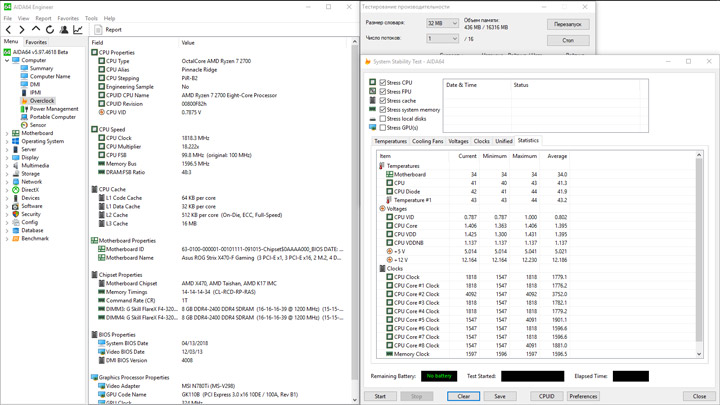Open the dictionary size 32 MB dropdown
This screenshot has height=405, width=720.
[x=442, y=23]
